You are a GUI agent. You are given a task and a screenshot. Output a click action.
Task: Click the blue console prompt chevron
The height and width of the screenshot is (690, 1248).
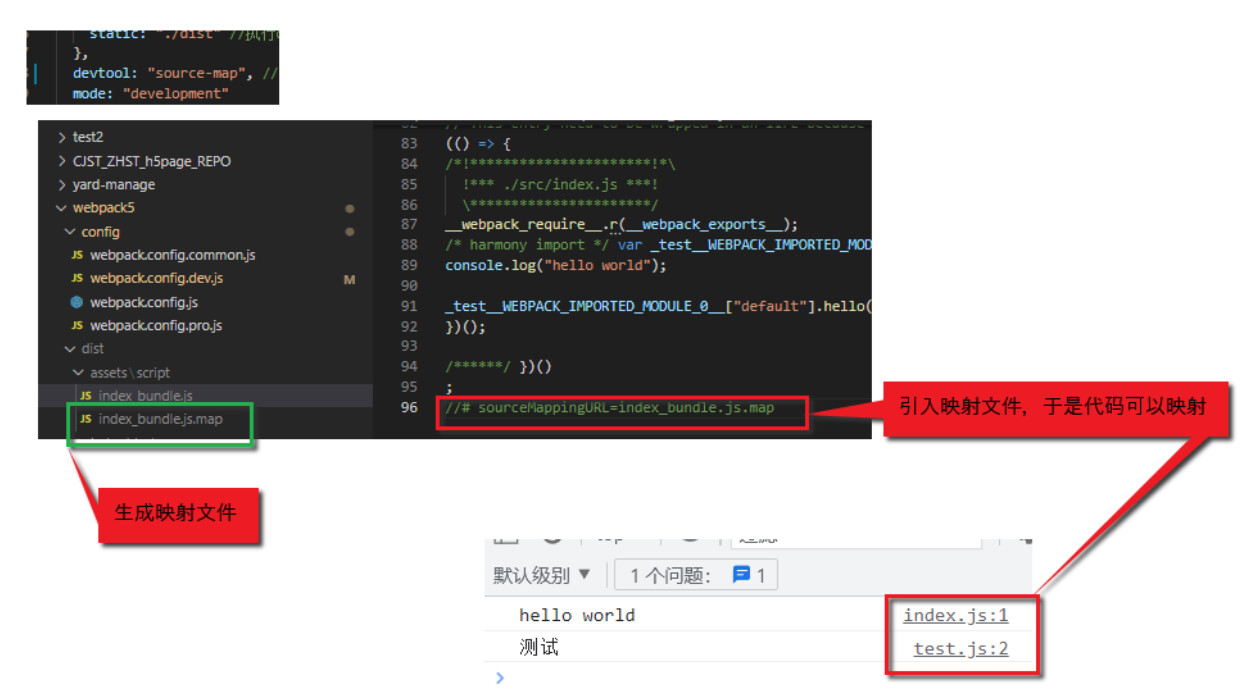tap(500, 678)
